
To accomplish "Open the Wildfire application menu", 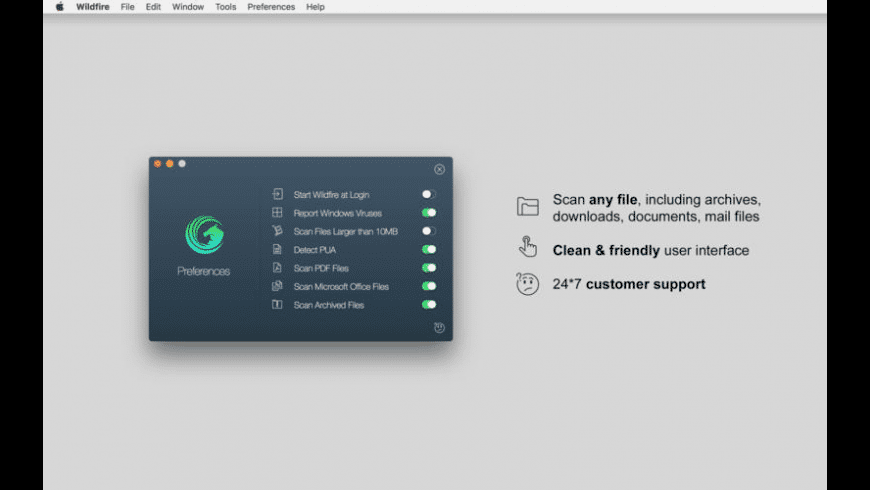I will 93,7.
